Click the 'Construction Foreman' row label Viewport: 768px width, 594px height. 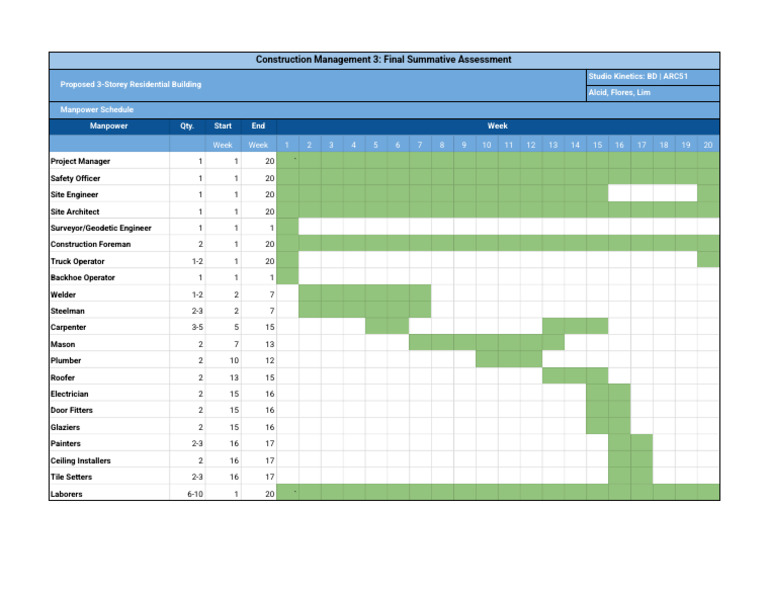(x=91, y=244)
